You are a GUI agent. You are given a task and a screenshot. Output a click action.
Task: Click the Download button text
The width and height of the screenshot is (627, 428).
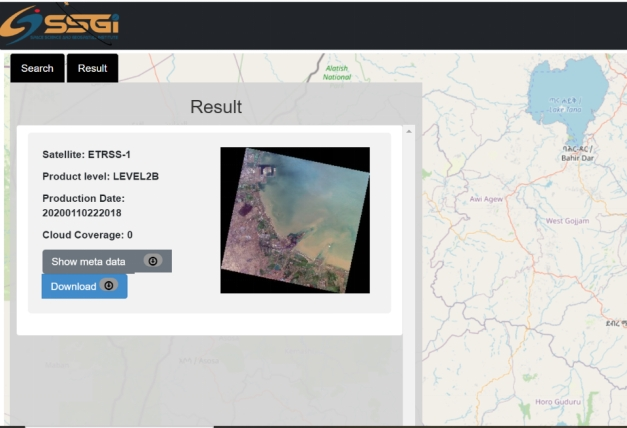tap(74, 286)
